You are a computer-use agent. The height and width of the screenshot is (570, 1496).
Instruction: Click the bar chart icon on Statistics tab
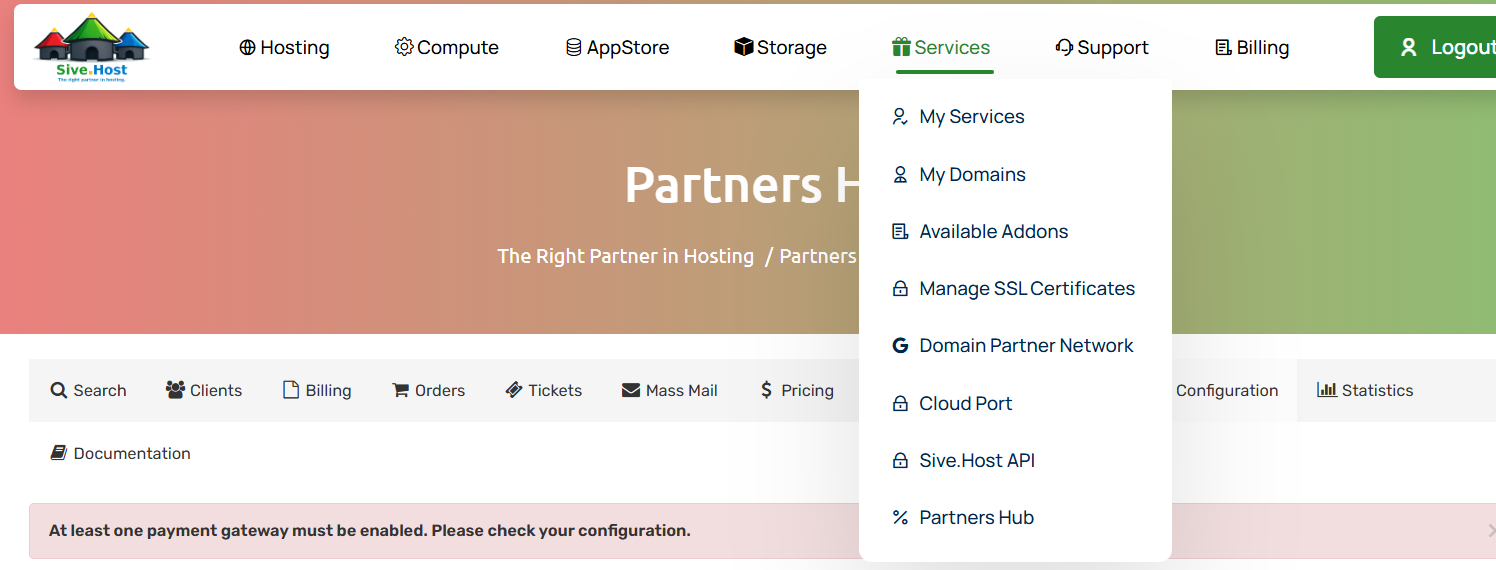[1327, 390]
